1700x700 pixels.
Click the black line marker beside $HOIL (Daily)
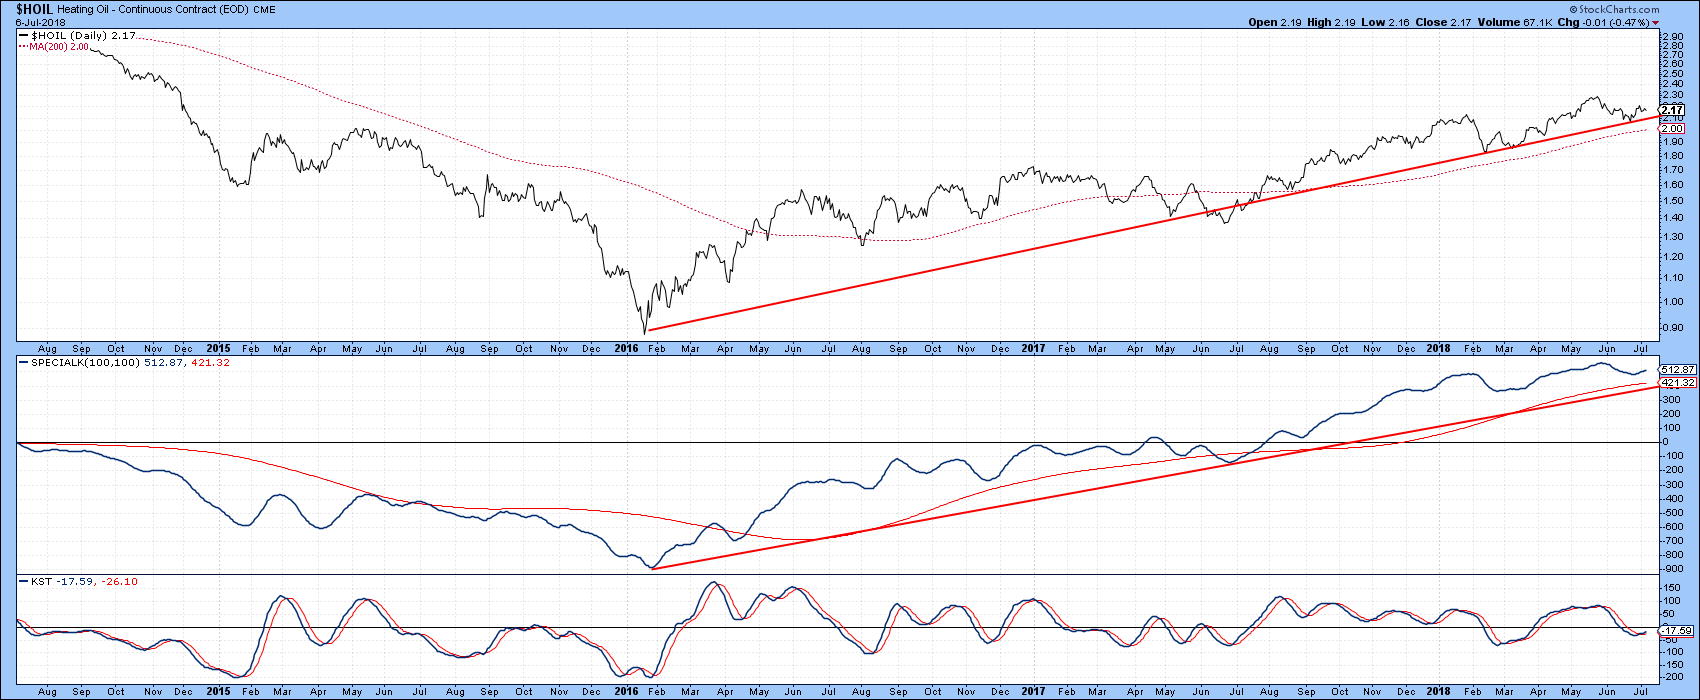pos(22,35)
